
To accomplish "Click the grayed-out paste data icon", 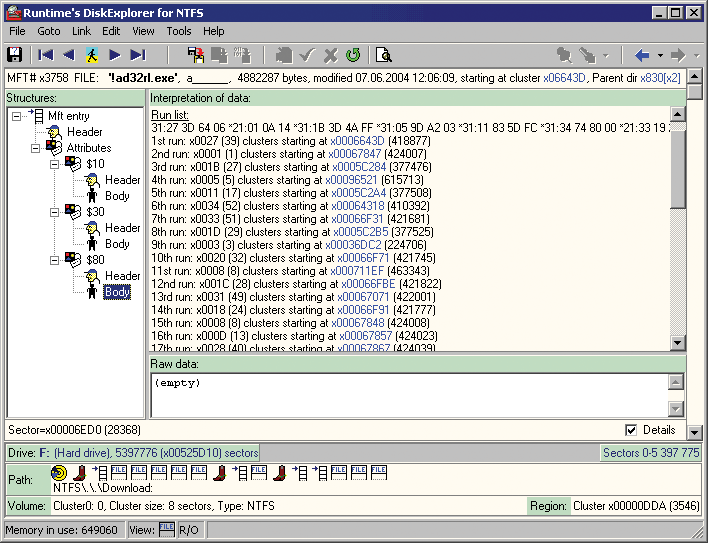I will point(242,55).
